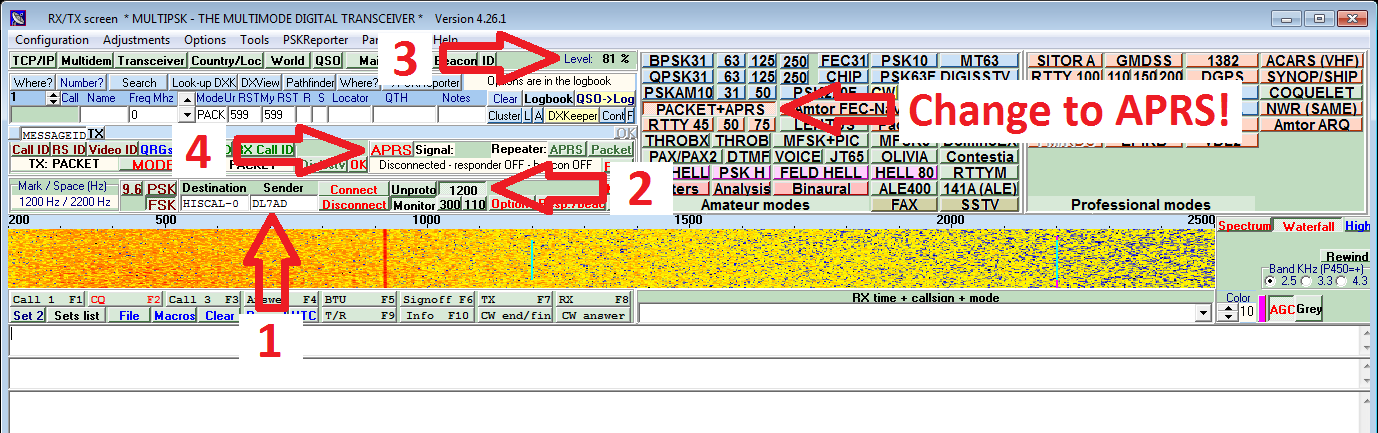
Task: Select the FEC31 mode
Action: (x=844, y=61)
